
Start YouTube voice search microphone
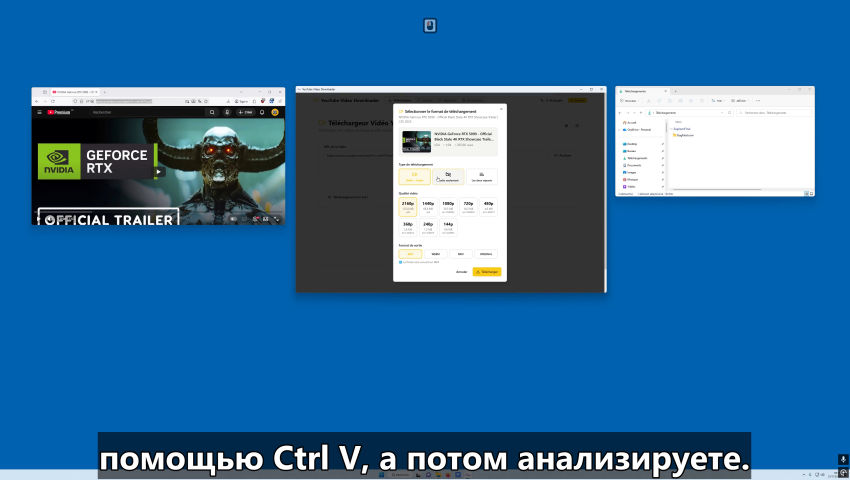tap(227, 112)
